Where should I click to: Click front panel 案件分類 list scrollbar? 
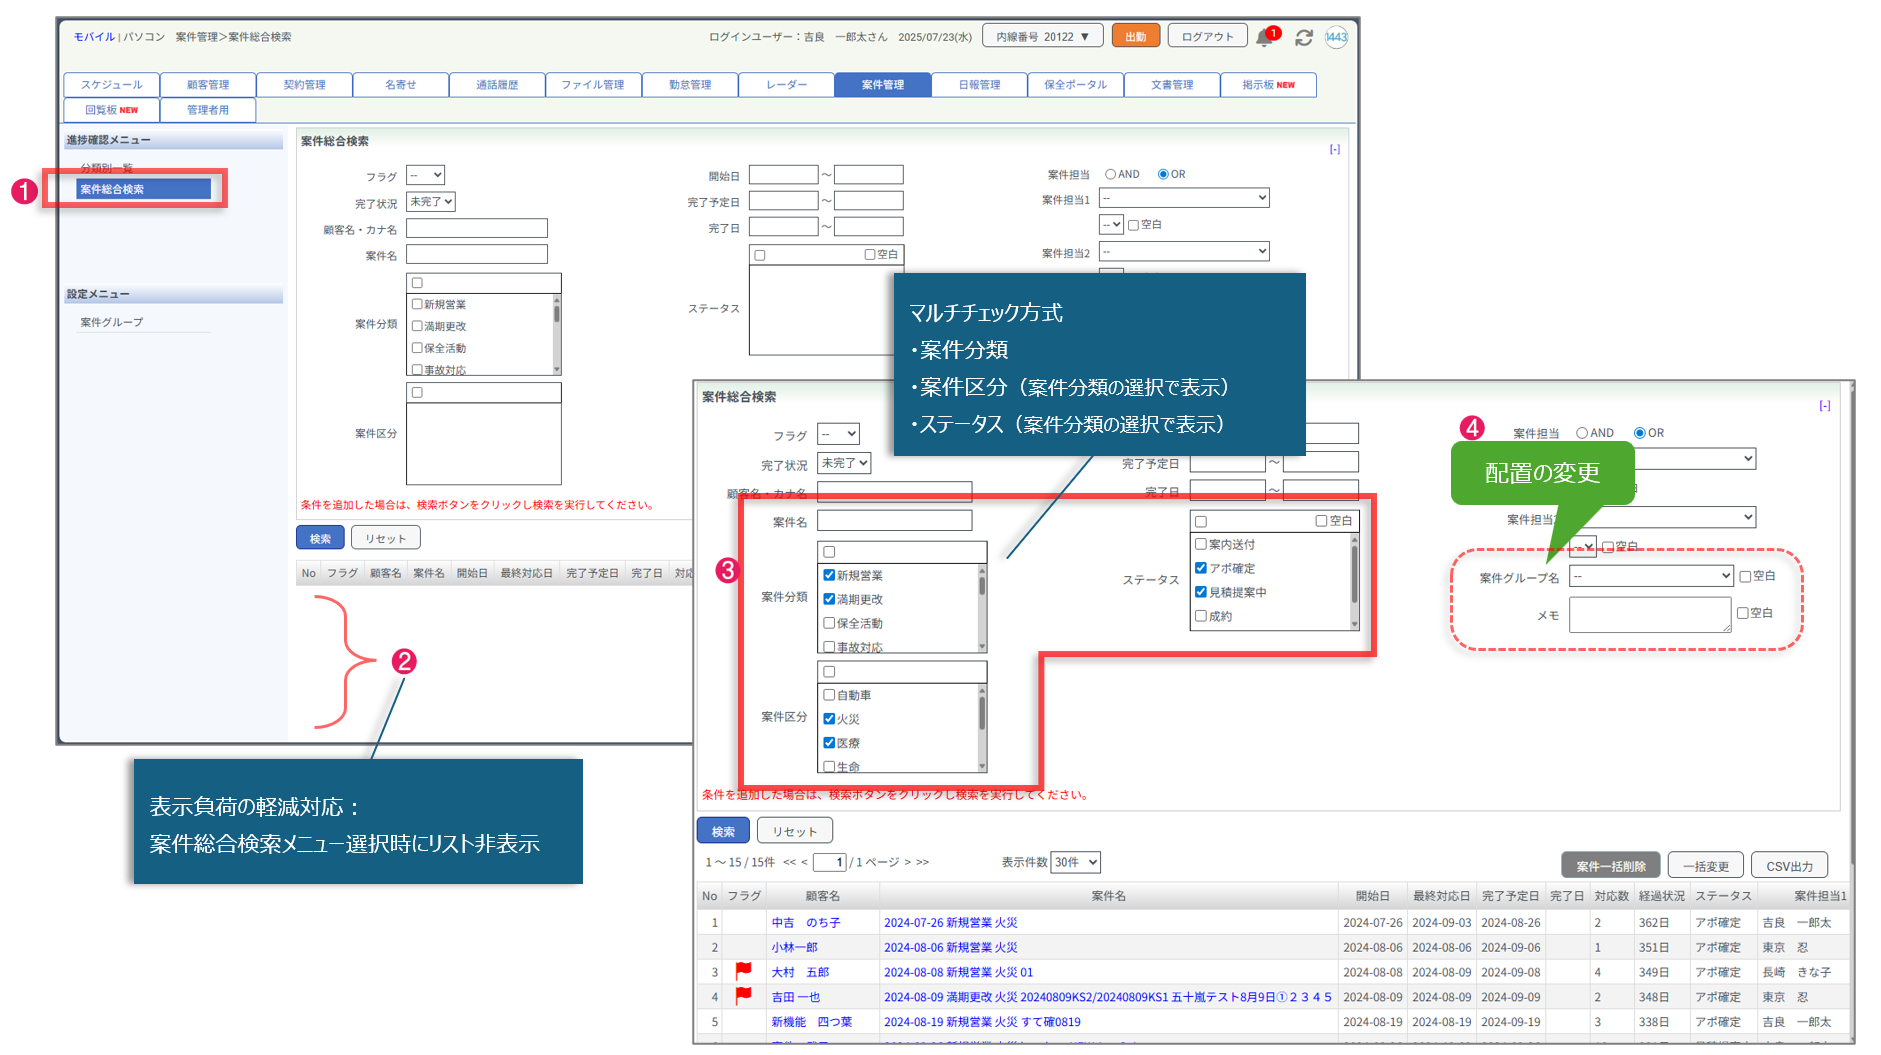click(x=982, y=608)
